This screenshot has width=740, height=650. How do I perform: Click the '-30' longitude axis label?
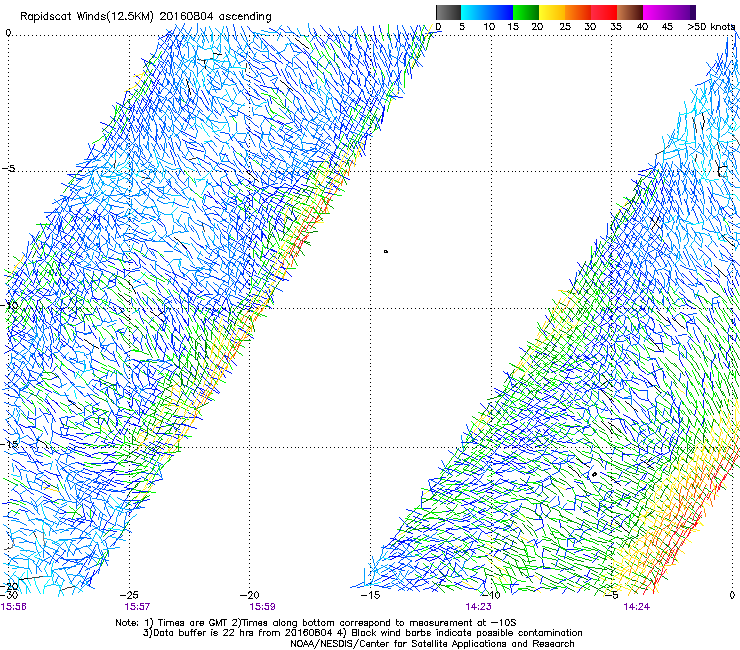(x=8, y=595)
